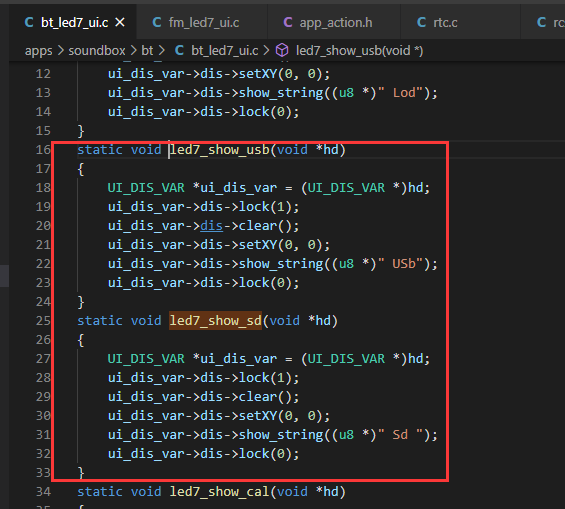
Task: Click the C icon on fm_led7_ui.c tab
Action: click(x=157, y=22)
